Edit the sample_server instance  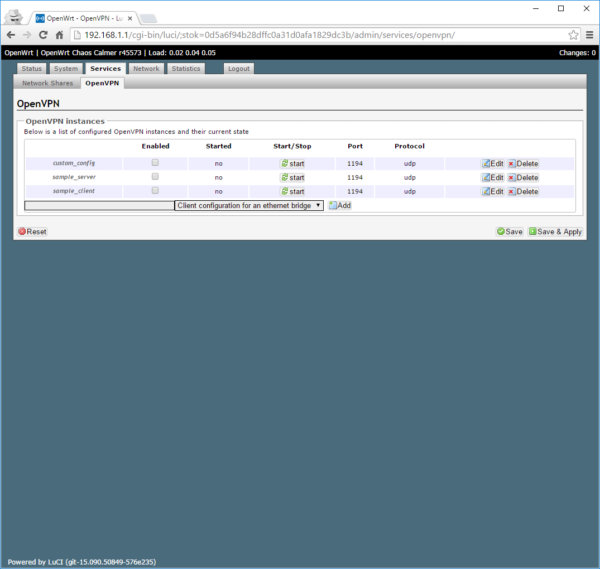(492, 177)
